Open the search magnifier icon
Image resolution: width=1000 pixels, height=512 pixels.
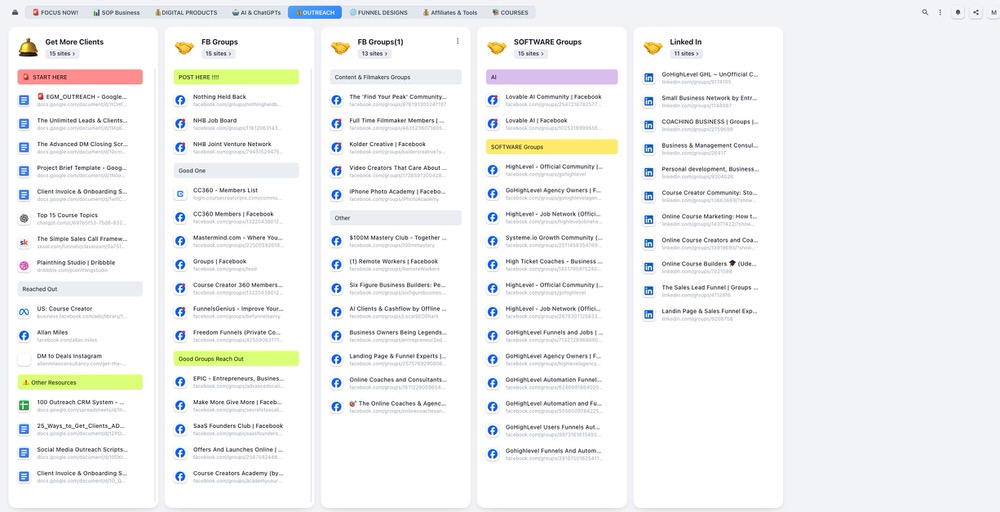(925, 12)
